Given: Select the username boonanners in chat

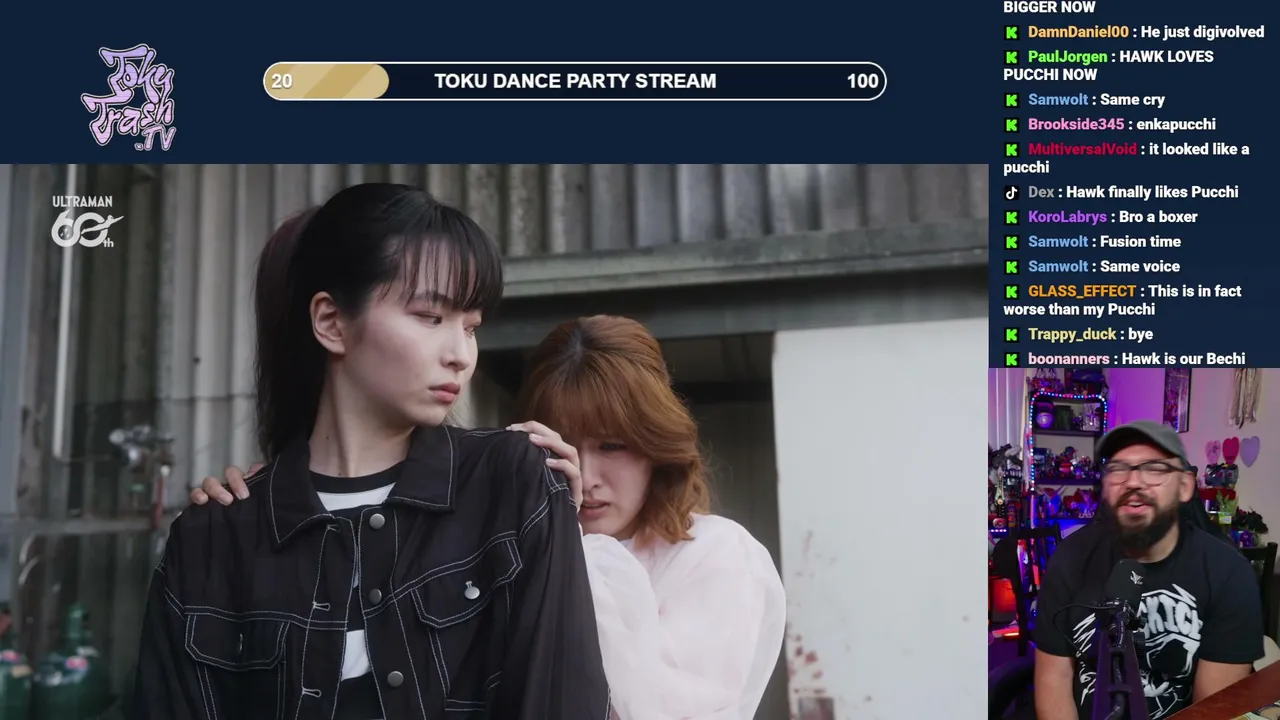Looking at the screenshot, I should tap(1069, 359).
